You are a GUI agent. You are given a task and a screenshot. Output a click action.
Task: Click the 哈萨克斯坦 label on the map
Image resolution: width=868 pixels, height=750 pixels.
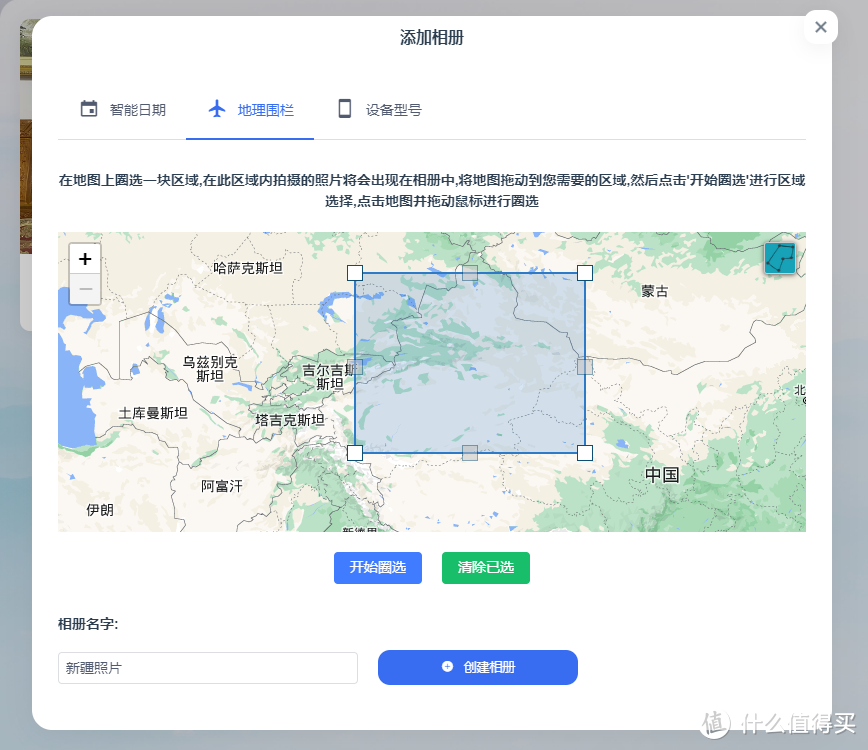pos(248,268)
